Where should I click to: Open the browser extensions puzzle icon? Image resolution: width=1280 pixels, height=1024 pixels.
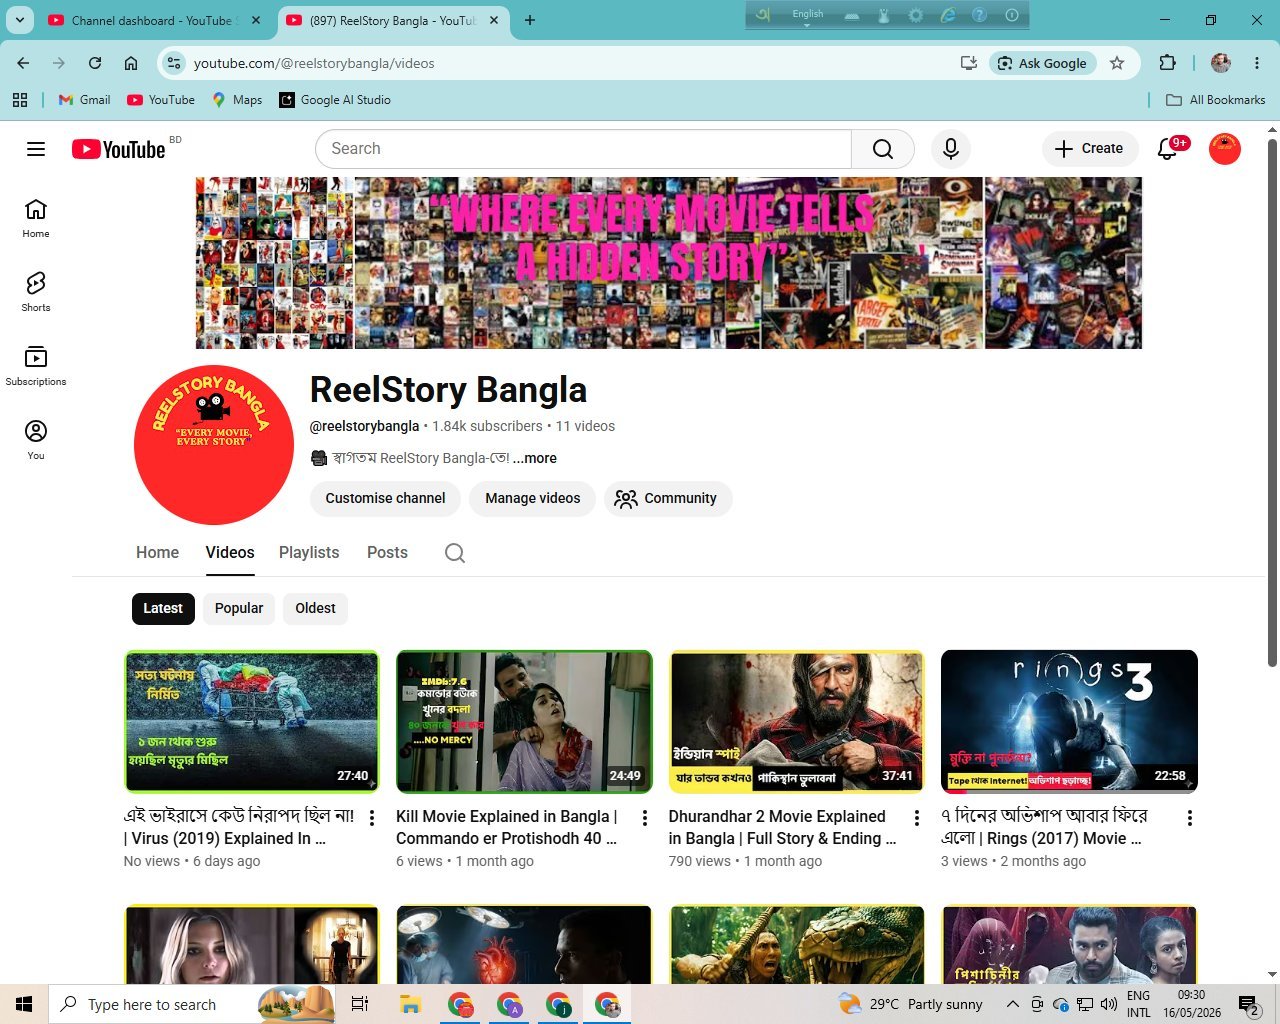click(1167, 63)
